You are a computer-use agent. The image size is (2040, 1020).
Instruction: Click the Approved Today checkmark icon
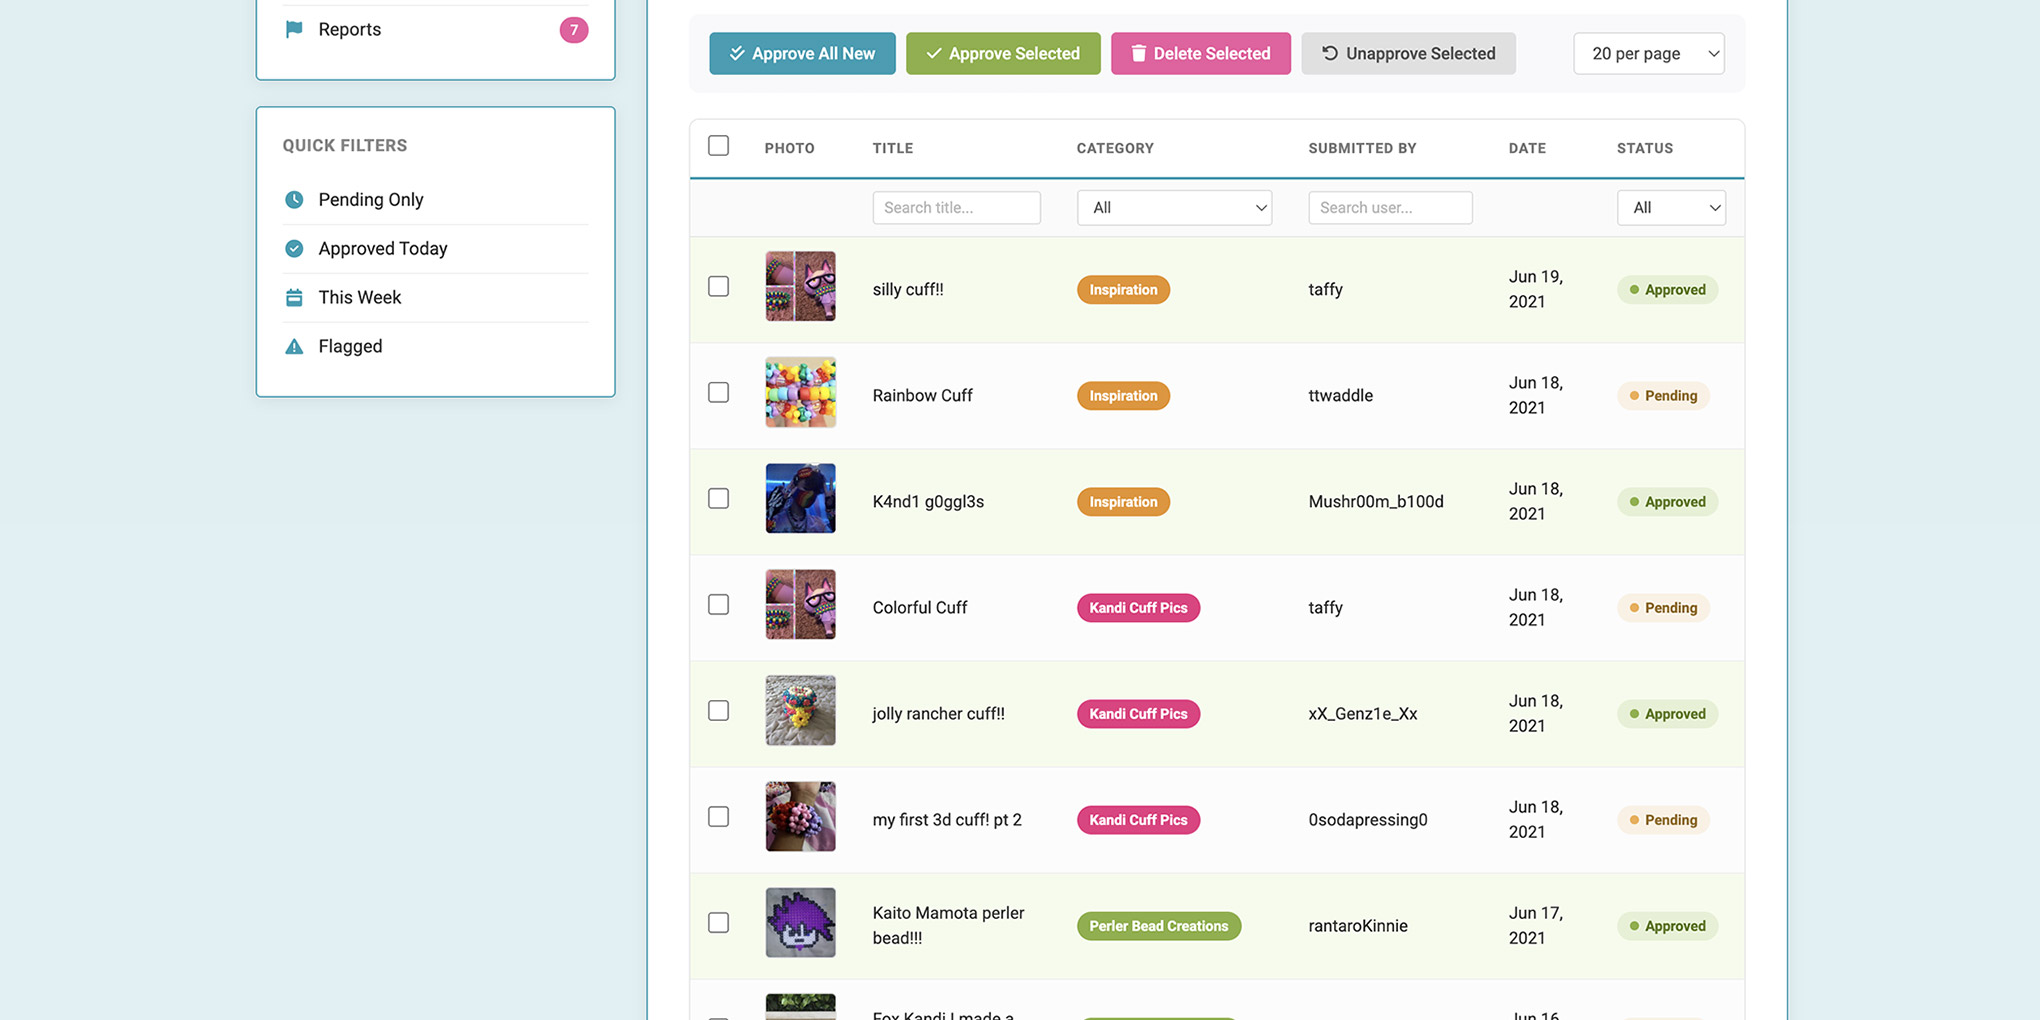294,248
